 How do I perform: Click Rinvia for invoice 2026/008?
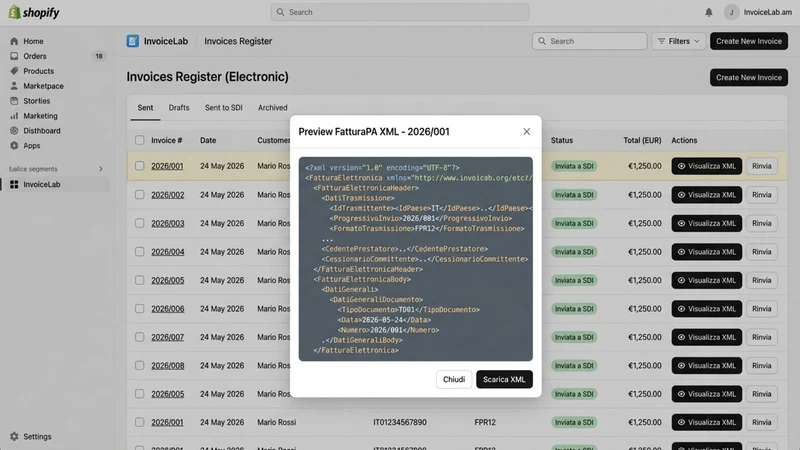(x=762, y=365)
